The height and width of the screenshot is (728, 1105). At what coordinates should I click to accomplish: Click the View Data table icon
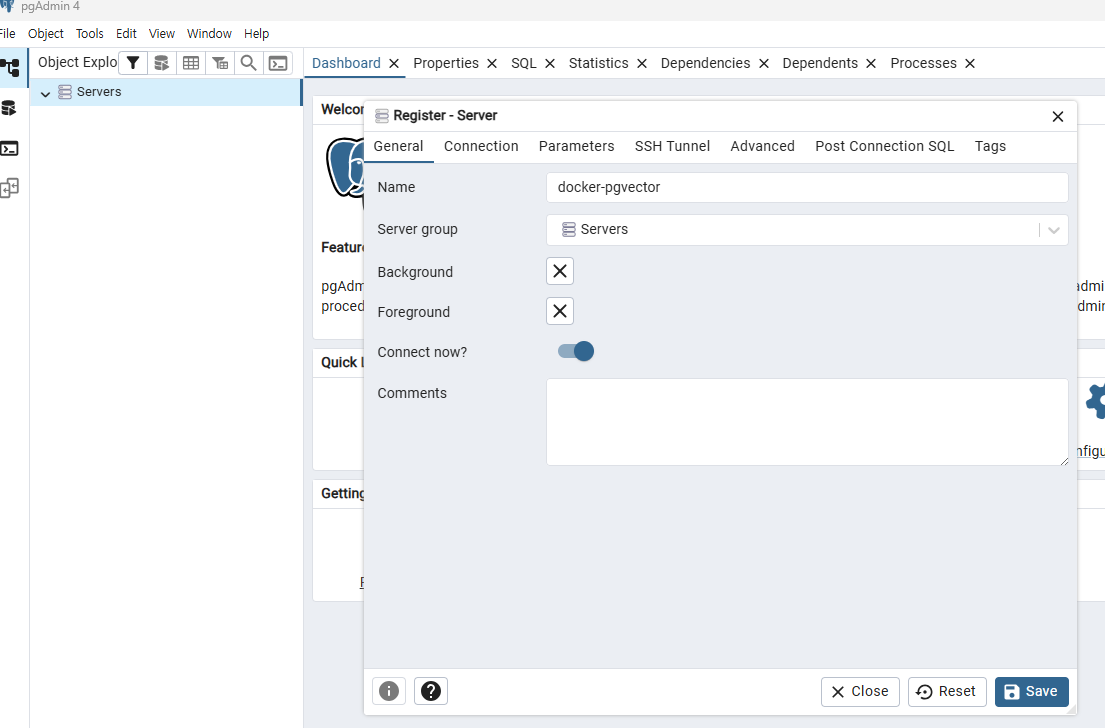point(190,63)
